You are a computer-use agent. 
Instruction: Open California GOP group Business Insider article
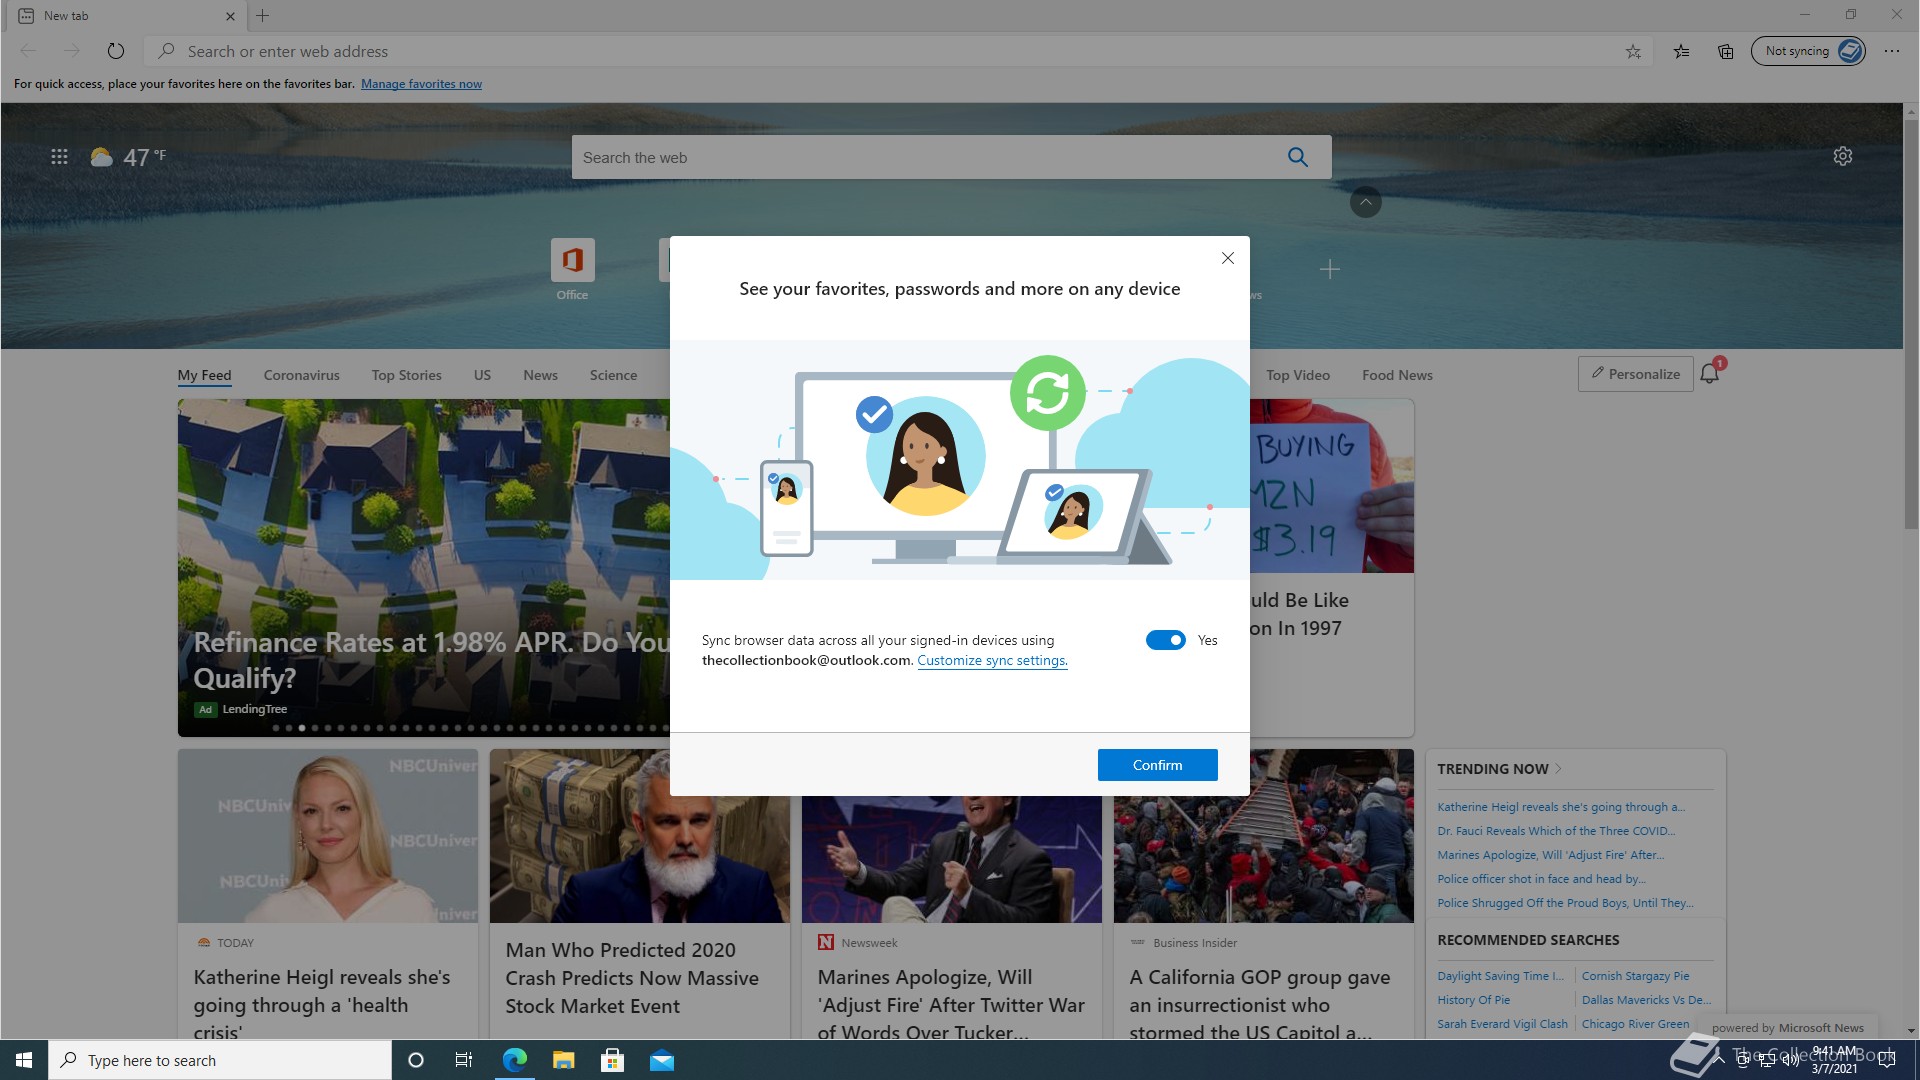coord(1264,893)
